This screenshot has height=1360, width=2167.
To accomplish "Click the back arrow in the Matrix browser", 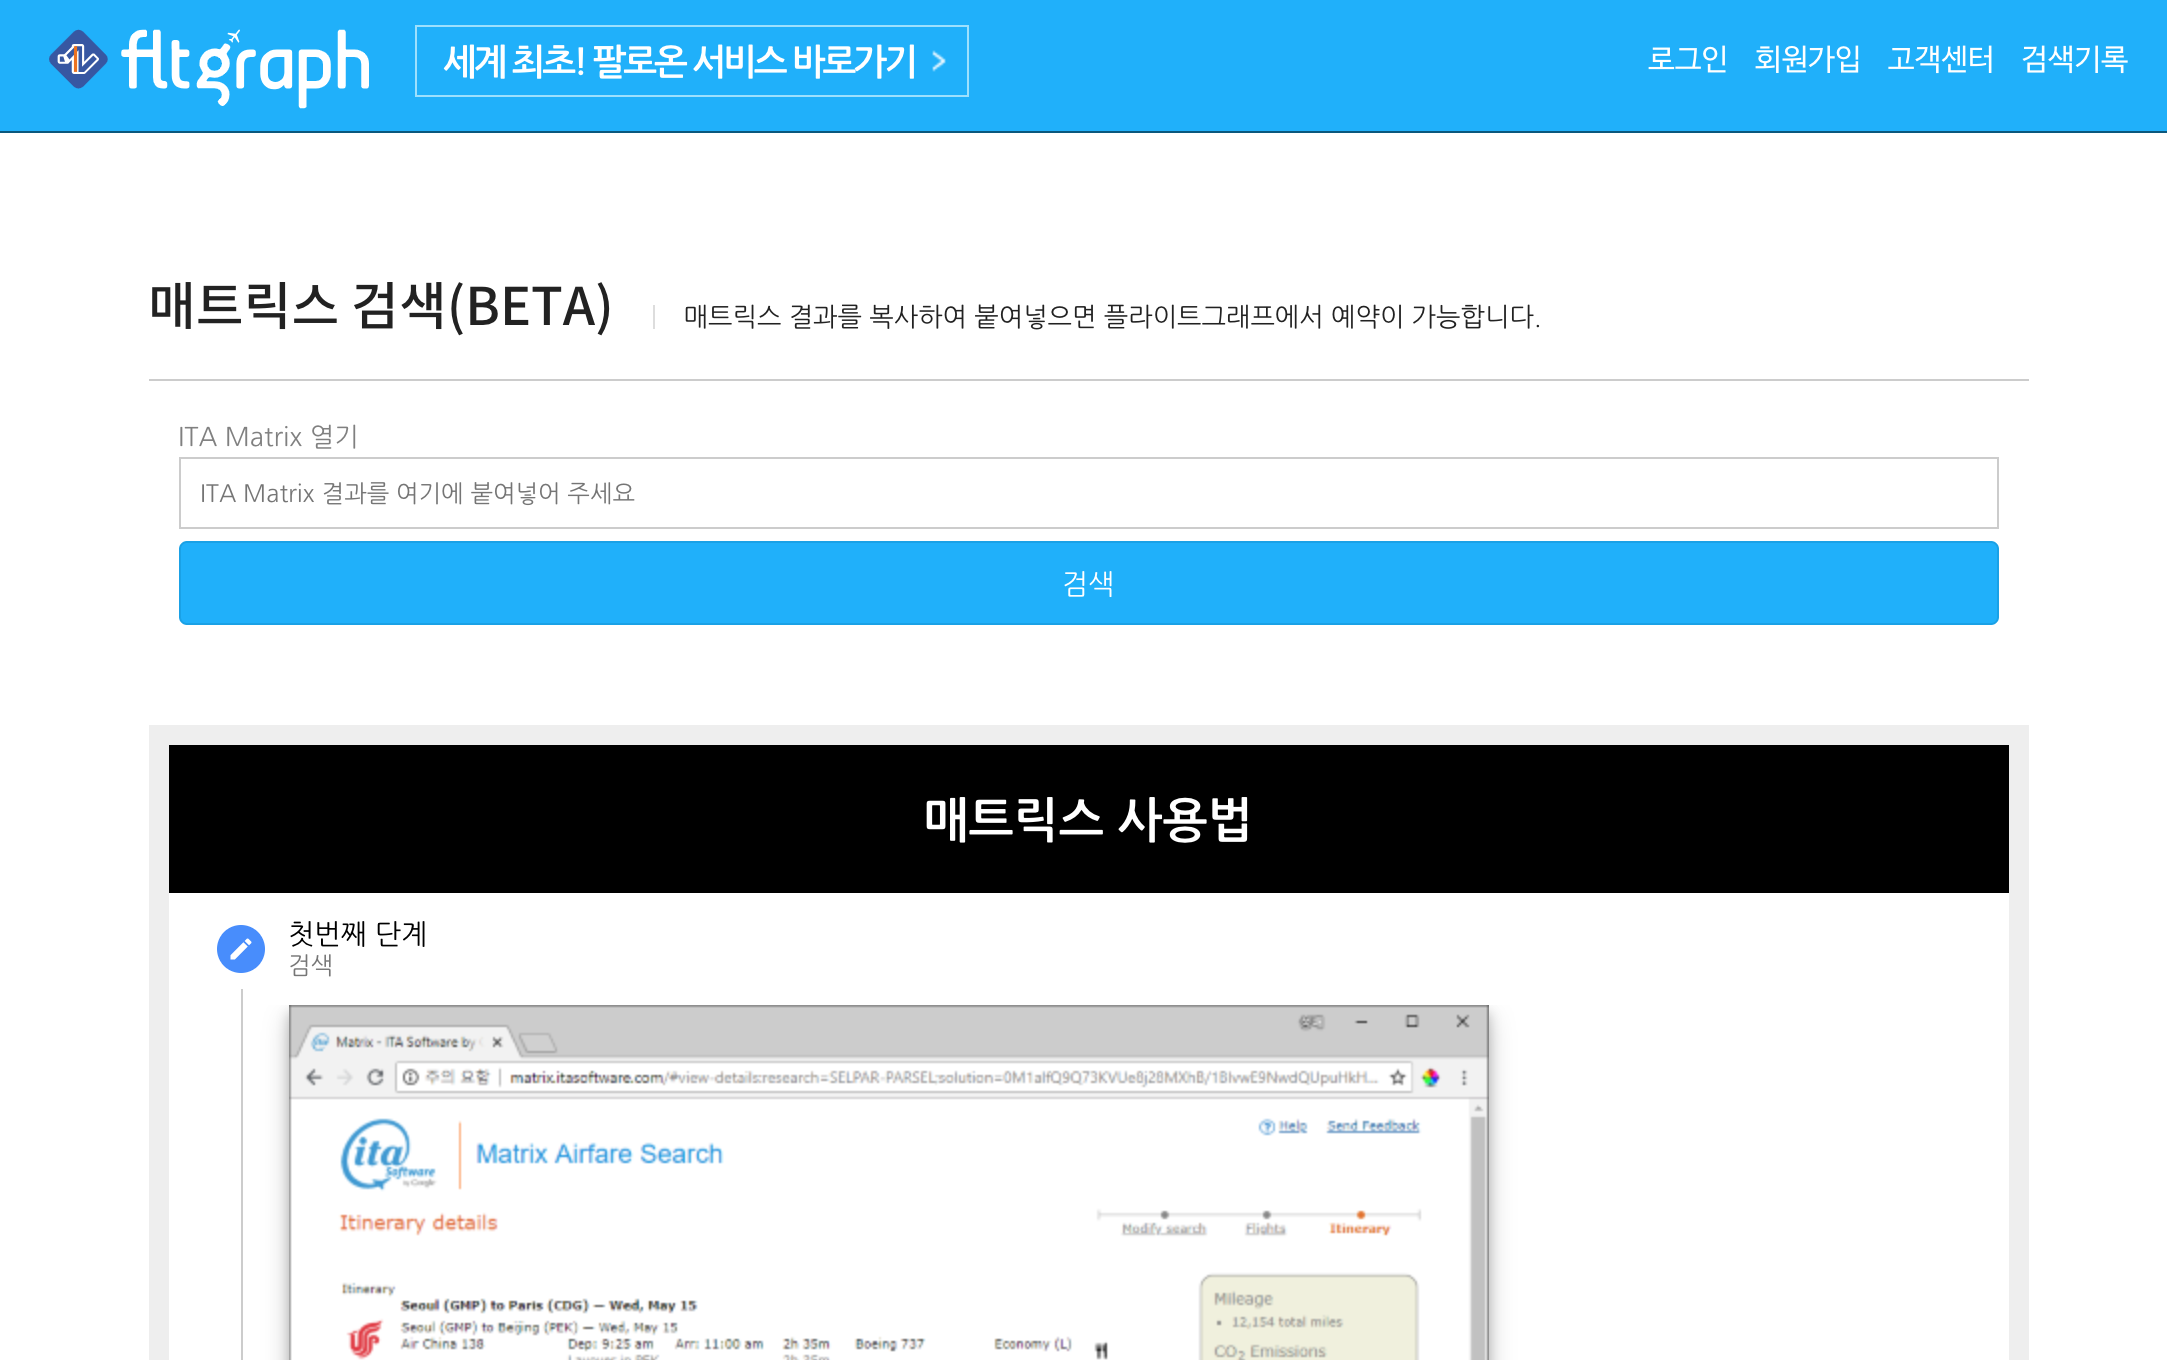I will click(x=312, y=1078).
